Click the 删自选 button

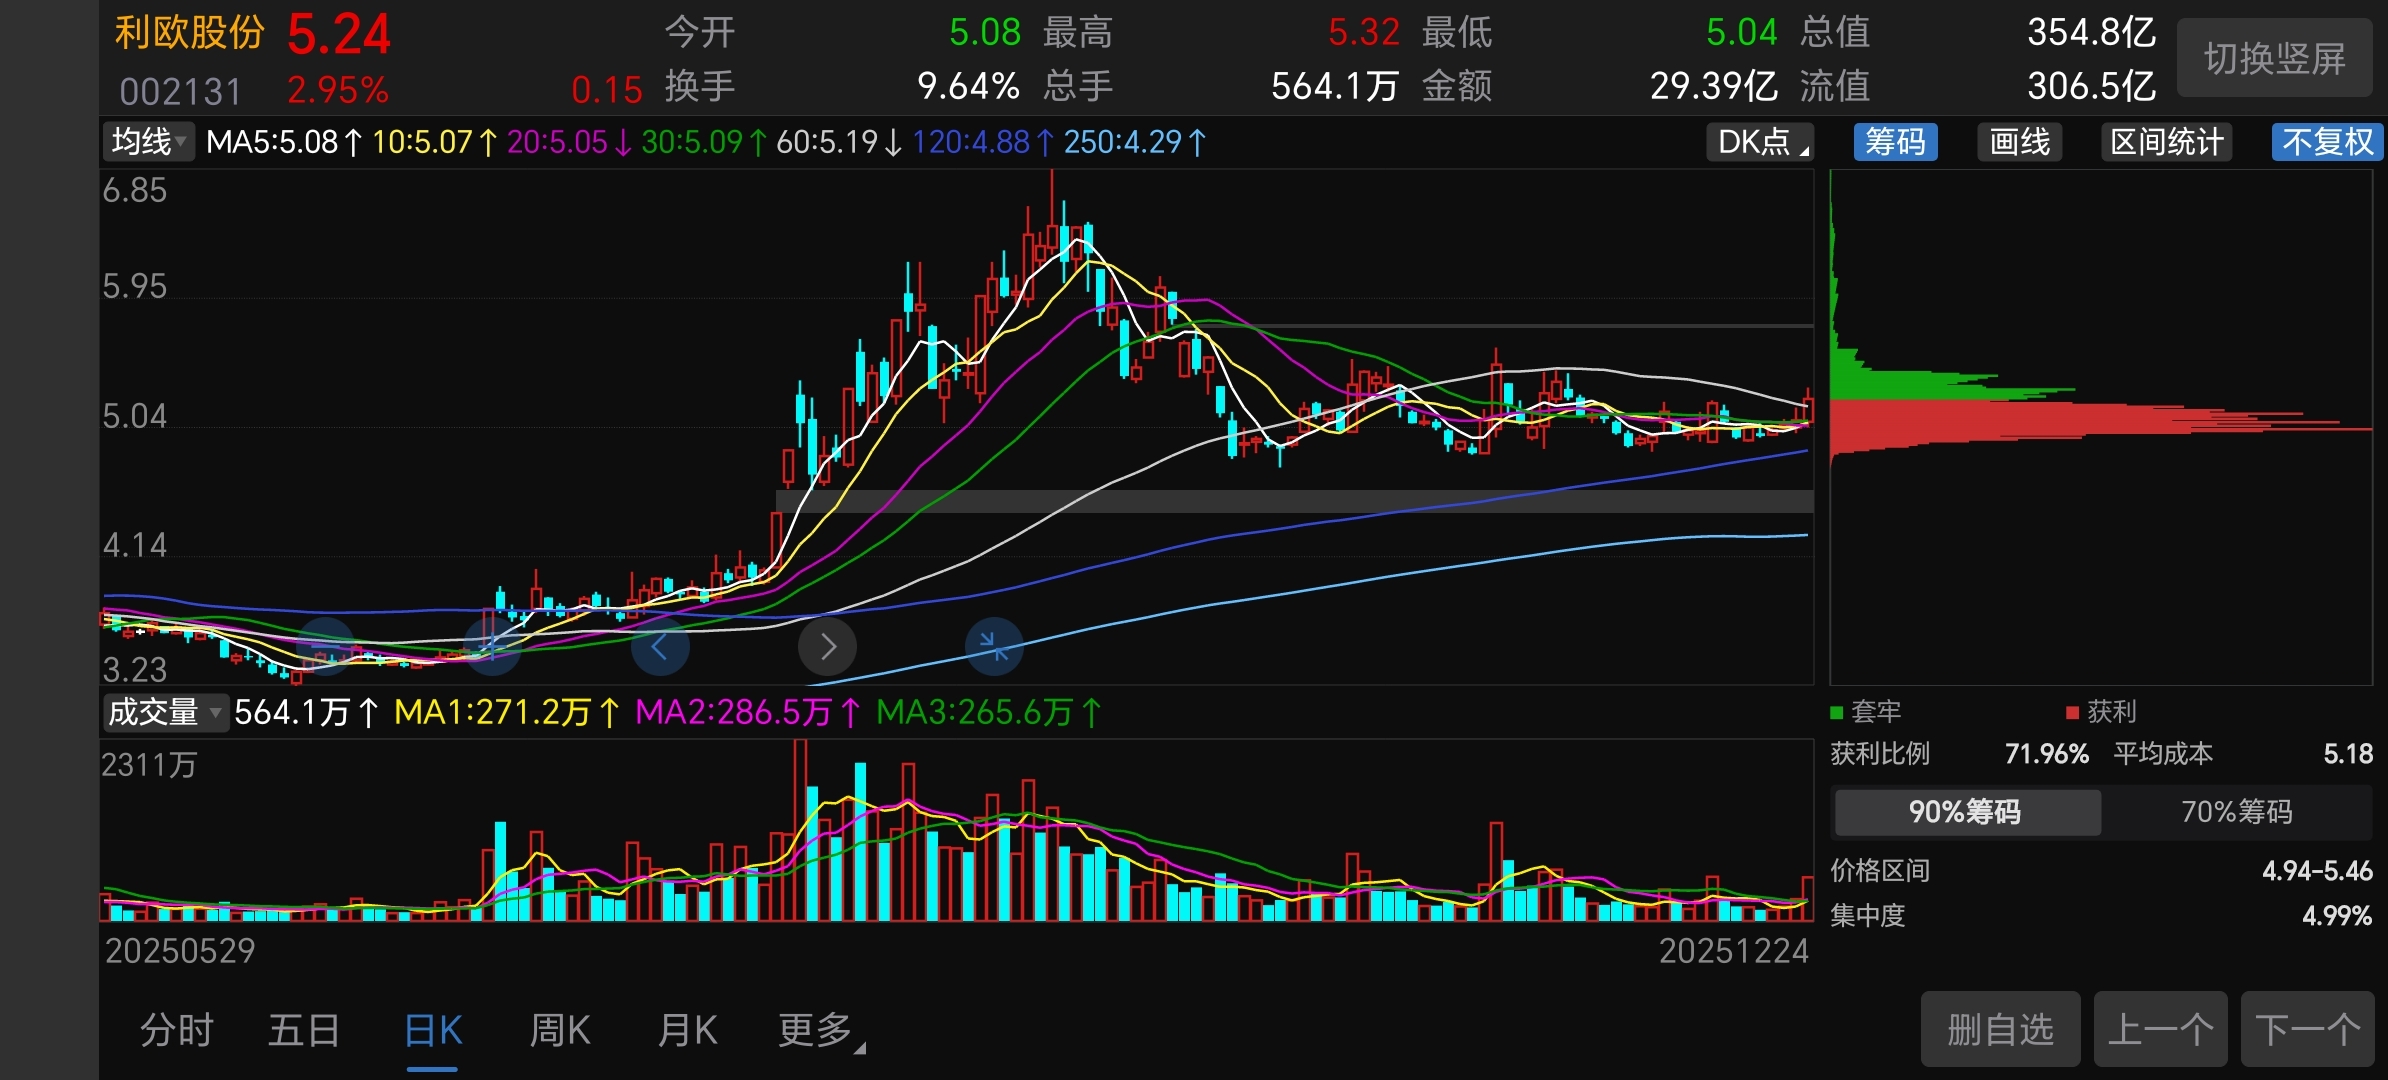(2000, 1029)
